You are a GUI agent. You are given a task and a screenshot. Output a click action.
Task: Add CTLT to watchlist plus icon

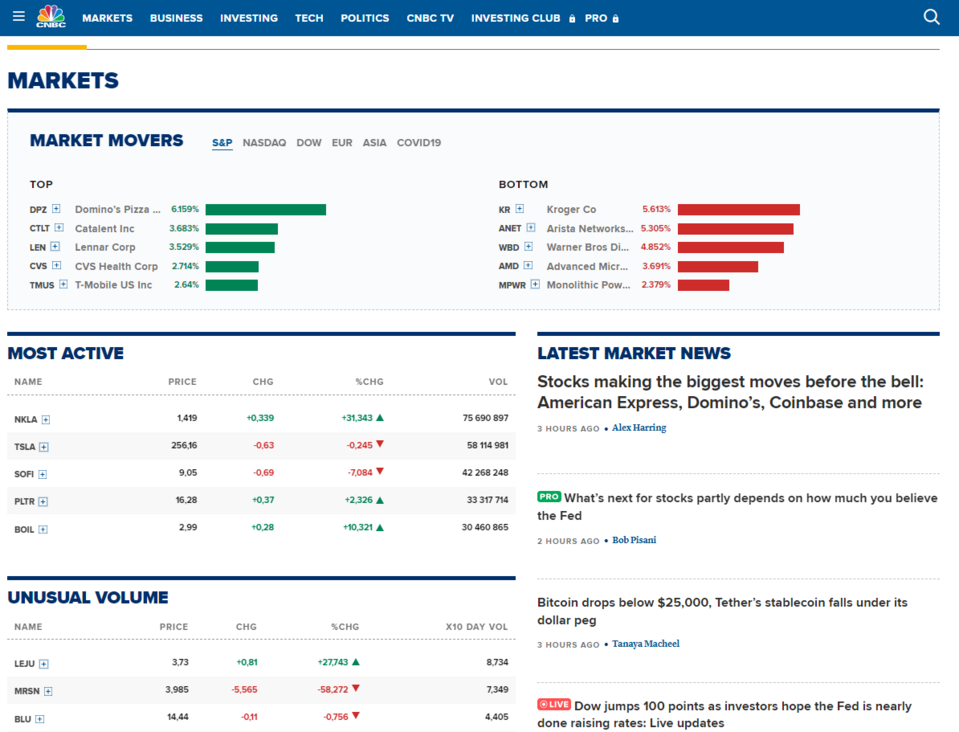tap(59, 227)
